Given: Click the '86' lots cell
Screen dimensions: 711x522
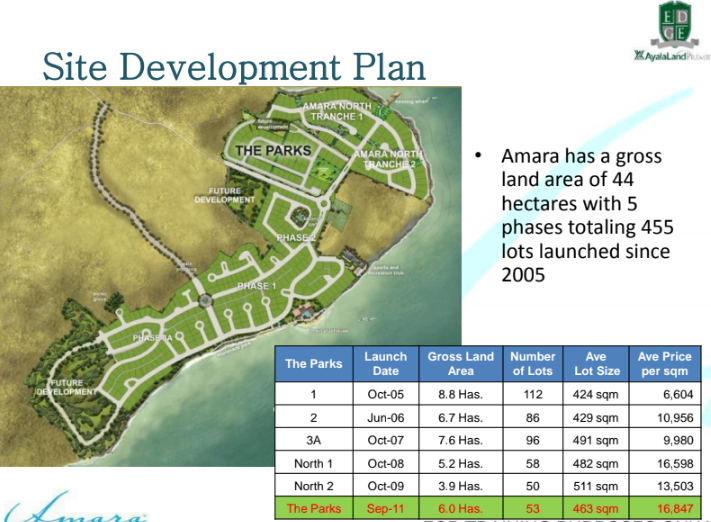Looking at the screenshot, I should coord(533,417).
